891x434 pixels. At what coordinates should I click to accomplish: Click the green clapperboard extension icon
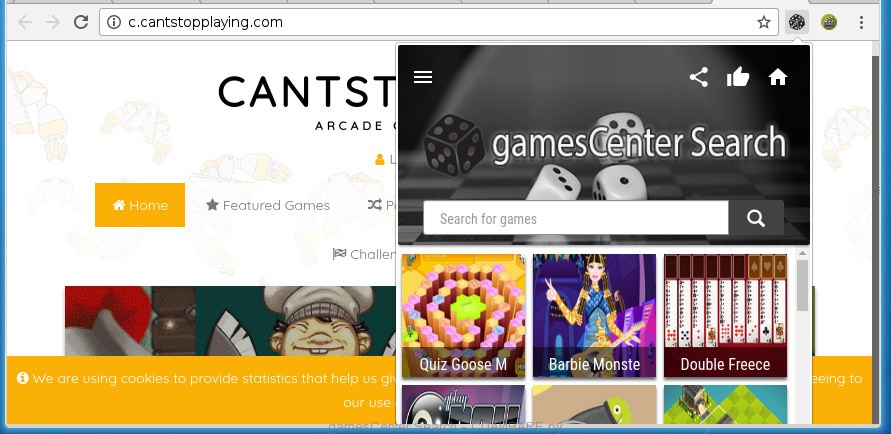pyautogui.click(x=829, y=22)
